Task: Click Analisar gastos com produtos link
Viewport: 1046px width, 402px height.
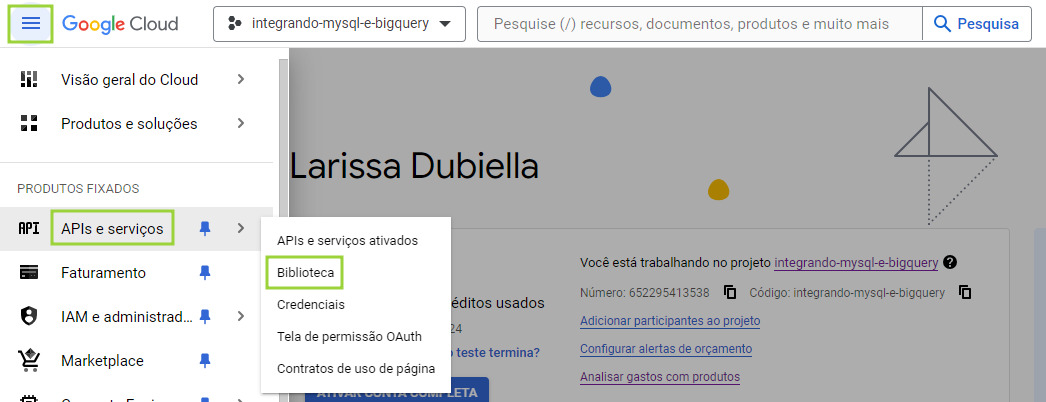Action: click(x=660, y=377)
